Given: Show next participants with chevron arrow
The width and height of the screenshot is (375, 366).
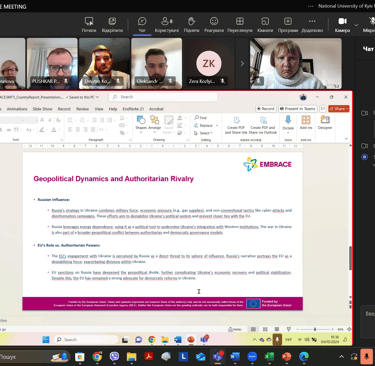Looking at the screenshot, I should [242, 63].
